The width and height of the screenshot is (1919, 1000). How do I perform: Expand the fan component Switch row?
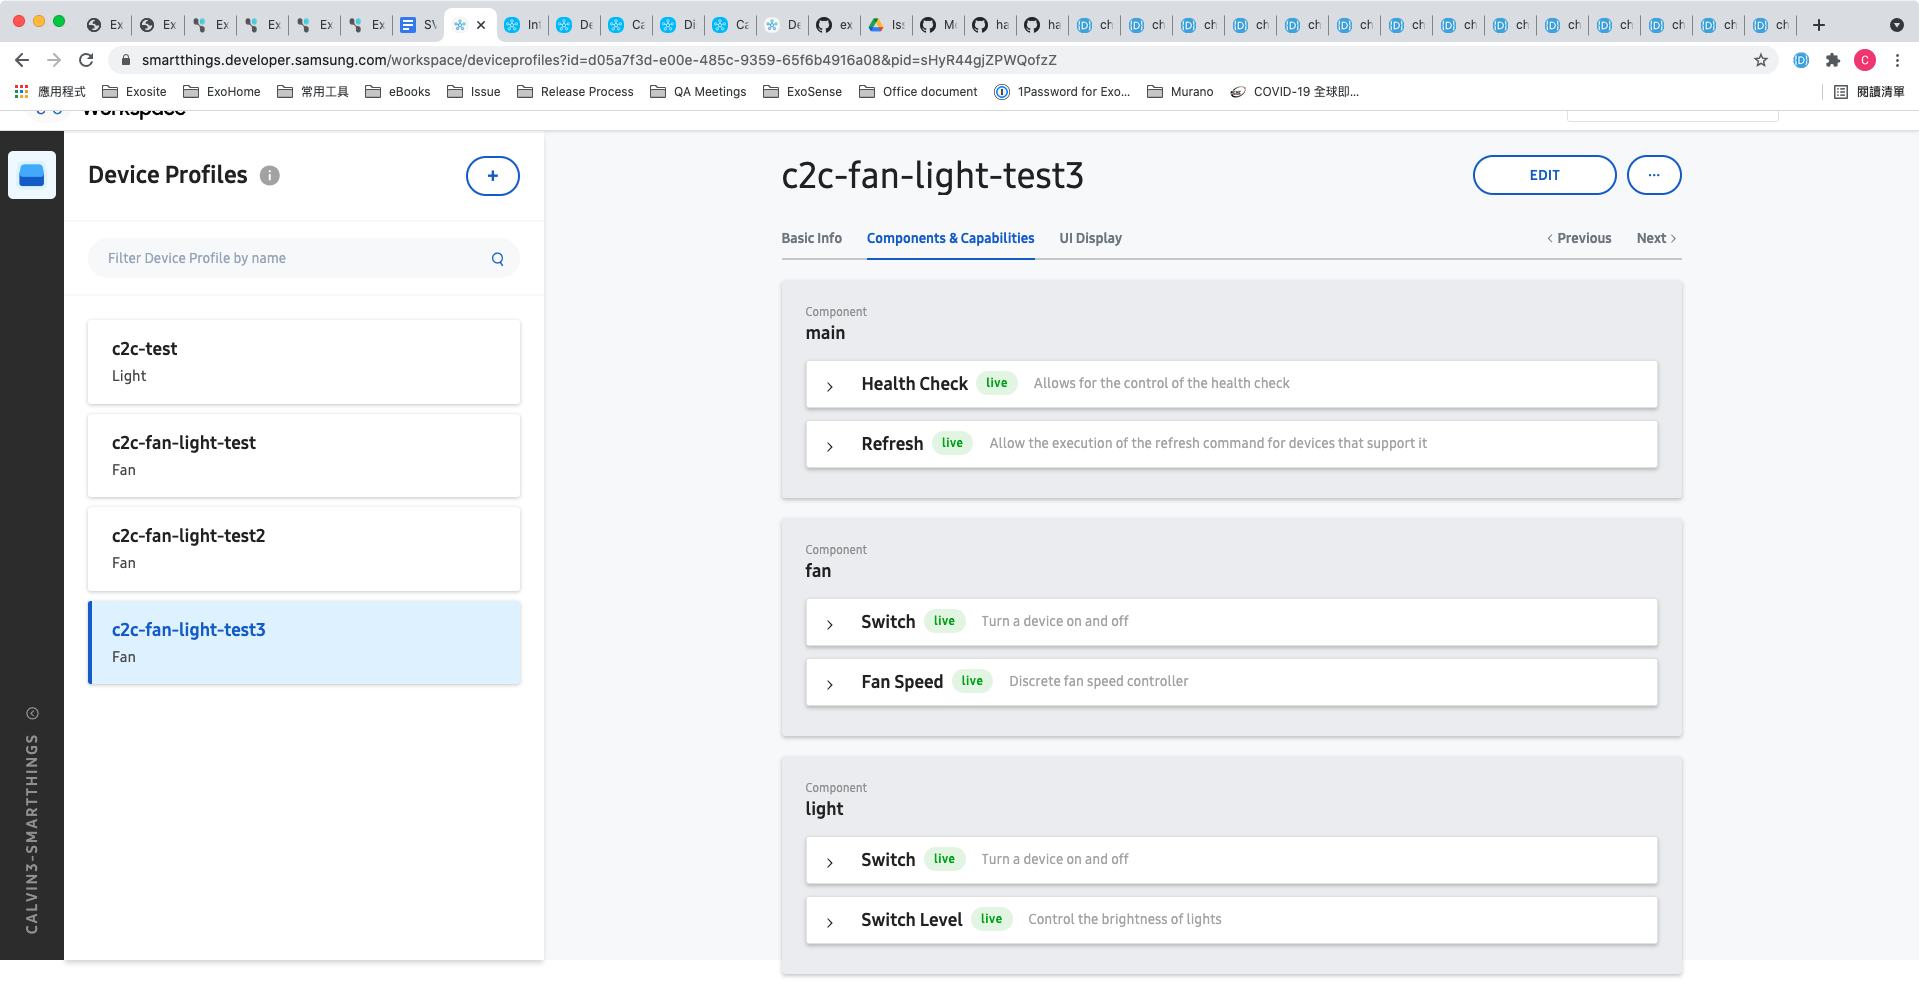(1232, 622)
